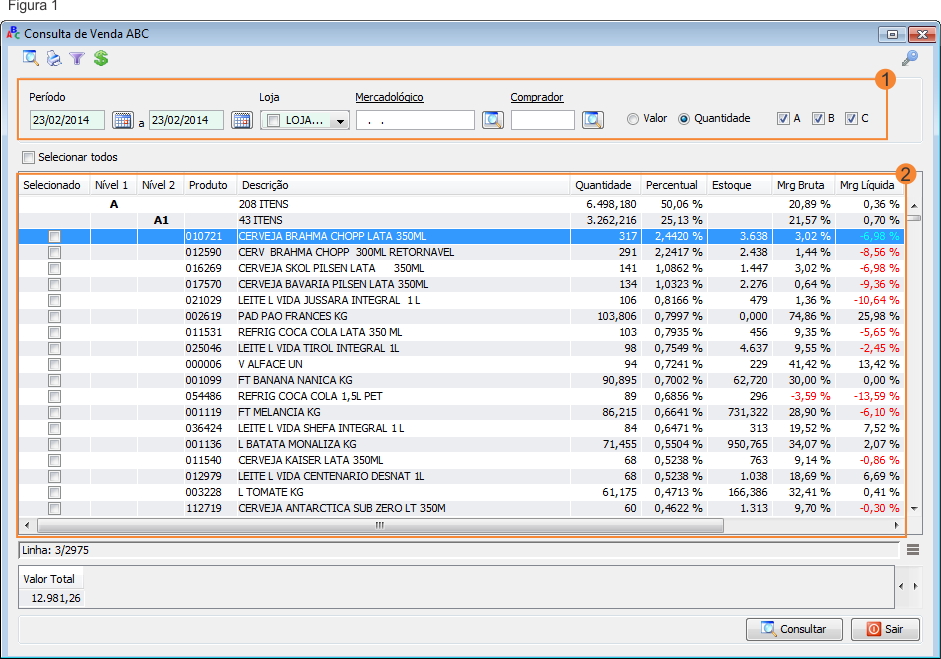Sort by the Mrg Bruta column header

803,185
